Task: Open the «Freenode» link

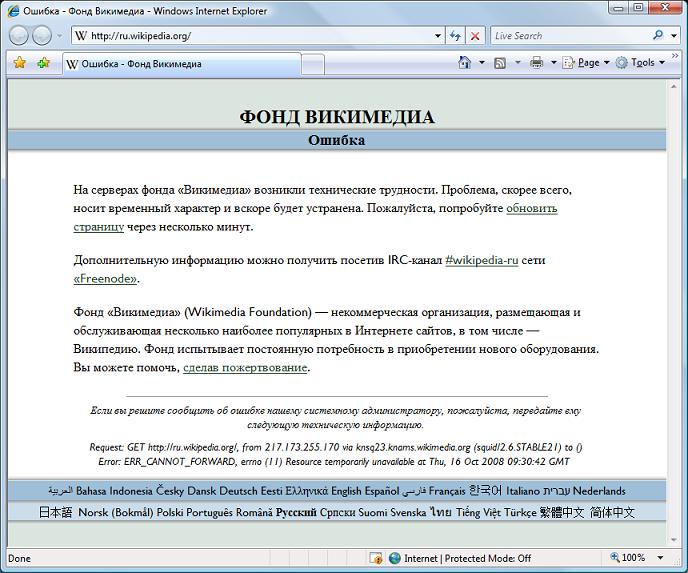Action: [105, 279]
